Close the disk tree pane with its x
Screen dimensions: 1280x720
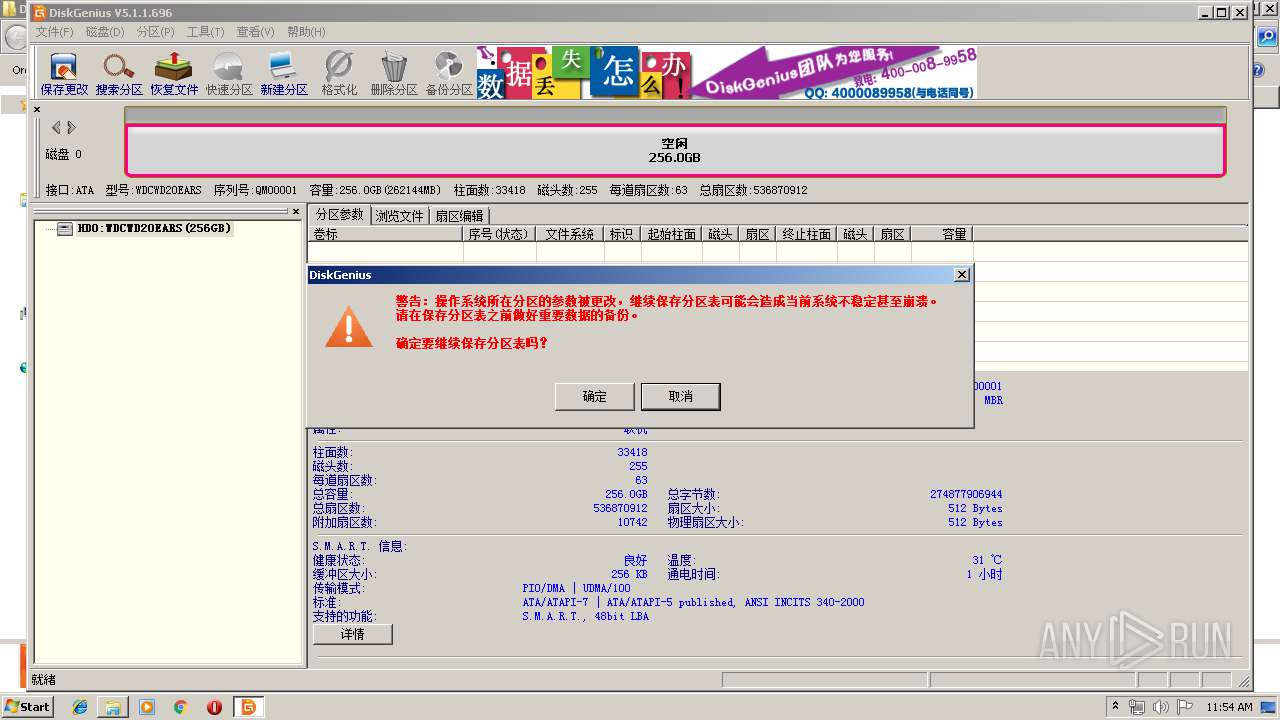pos(296,211)
